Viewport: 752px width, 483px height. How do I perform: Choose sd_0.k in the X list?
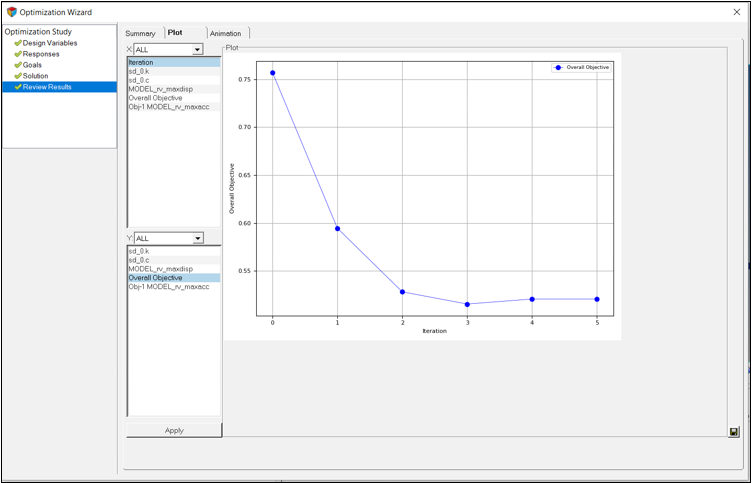(139, 71)
